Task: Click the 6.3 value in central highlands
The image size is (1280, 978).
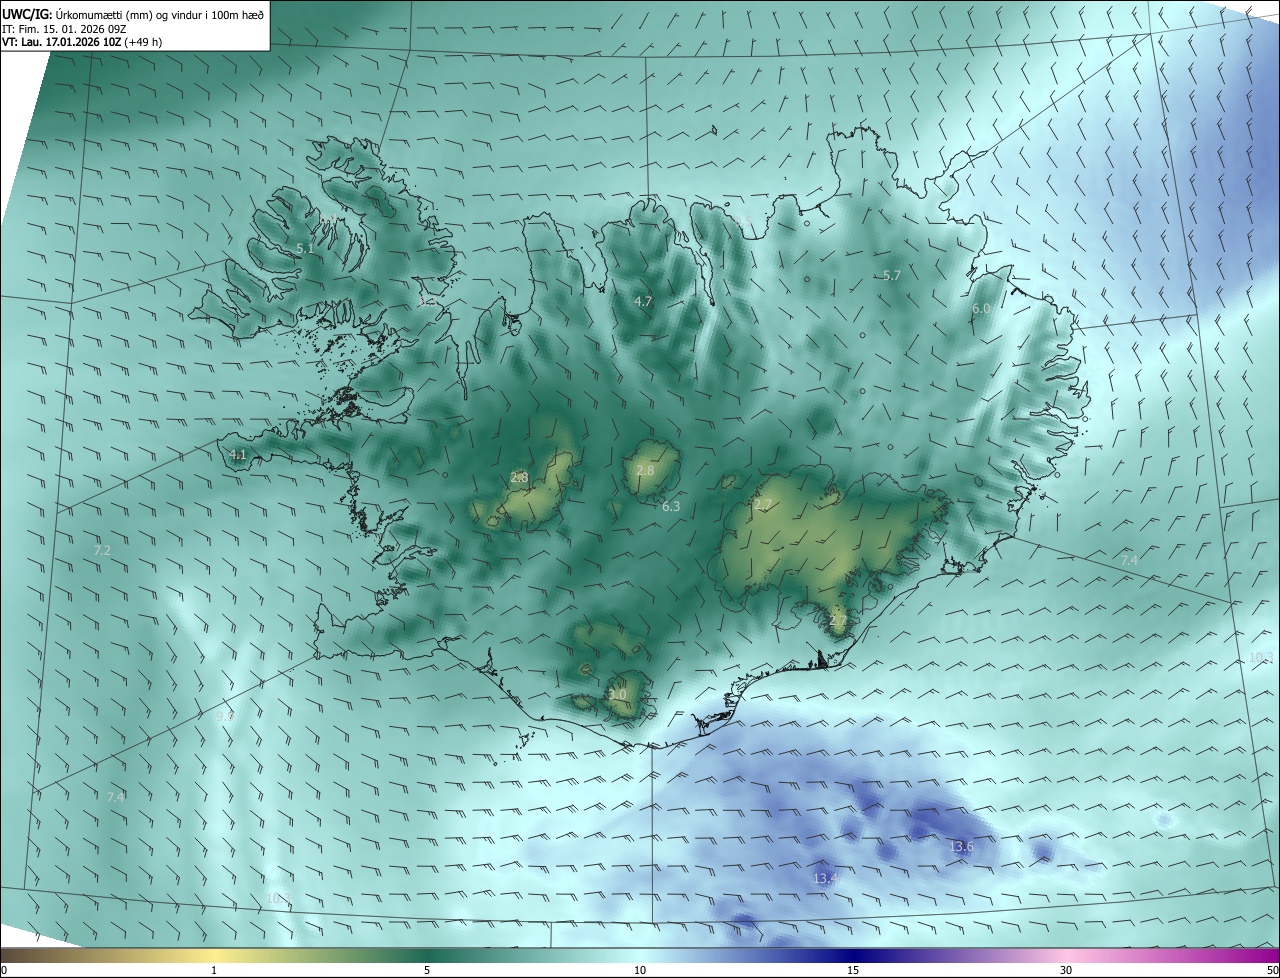Action: coord(671,507)
